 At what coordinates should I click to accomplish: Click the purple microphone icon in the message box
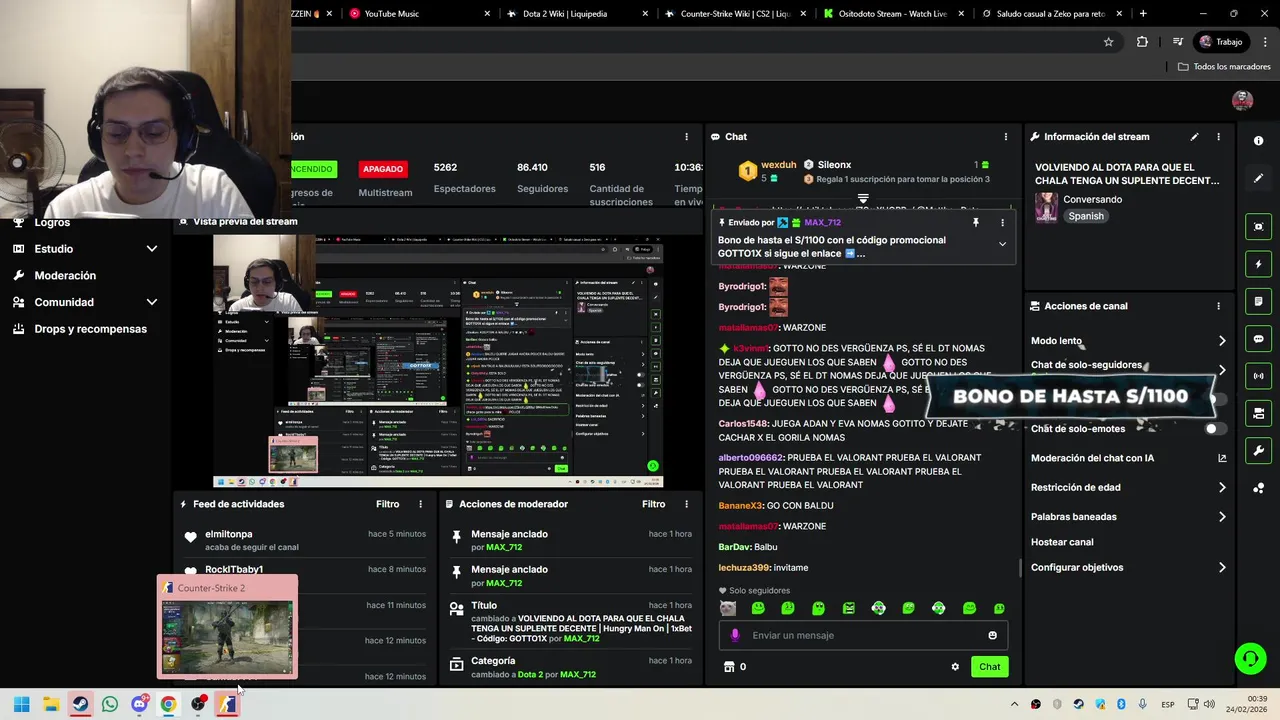click(x=735, y=635)
